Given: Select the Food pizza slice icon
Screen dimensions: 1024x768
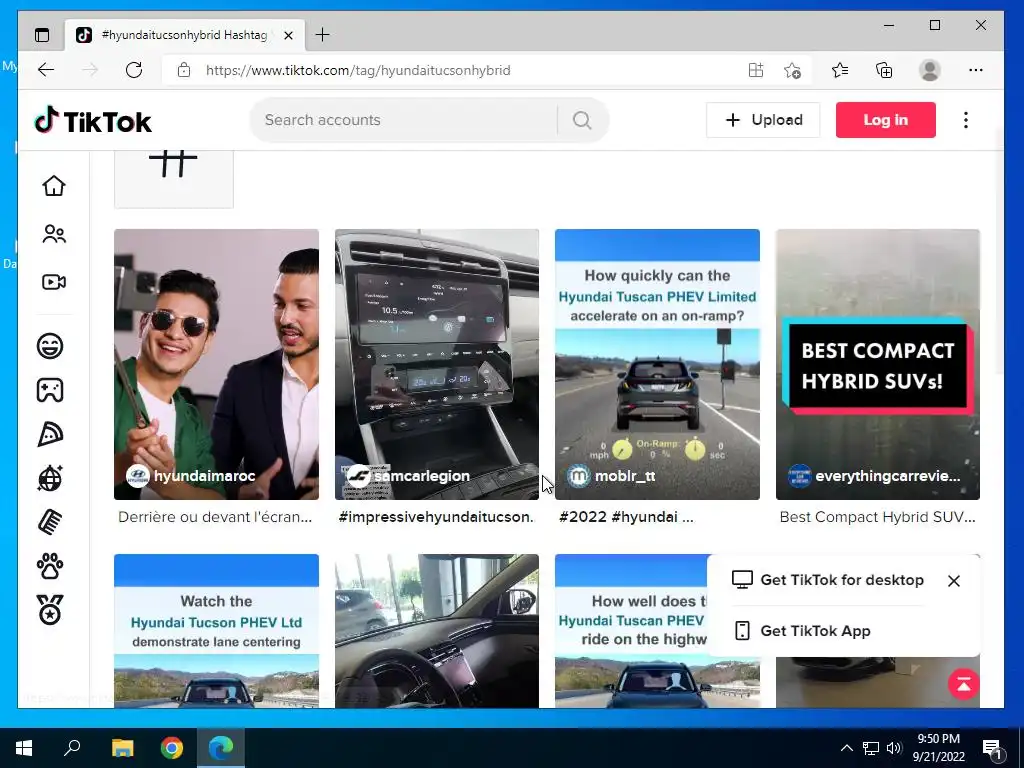Looking at the screenshot, I should pos(50,434).
